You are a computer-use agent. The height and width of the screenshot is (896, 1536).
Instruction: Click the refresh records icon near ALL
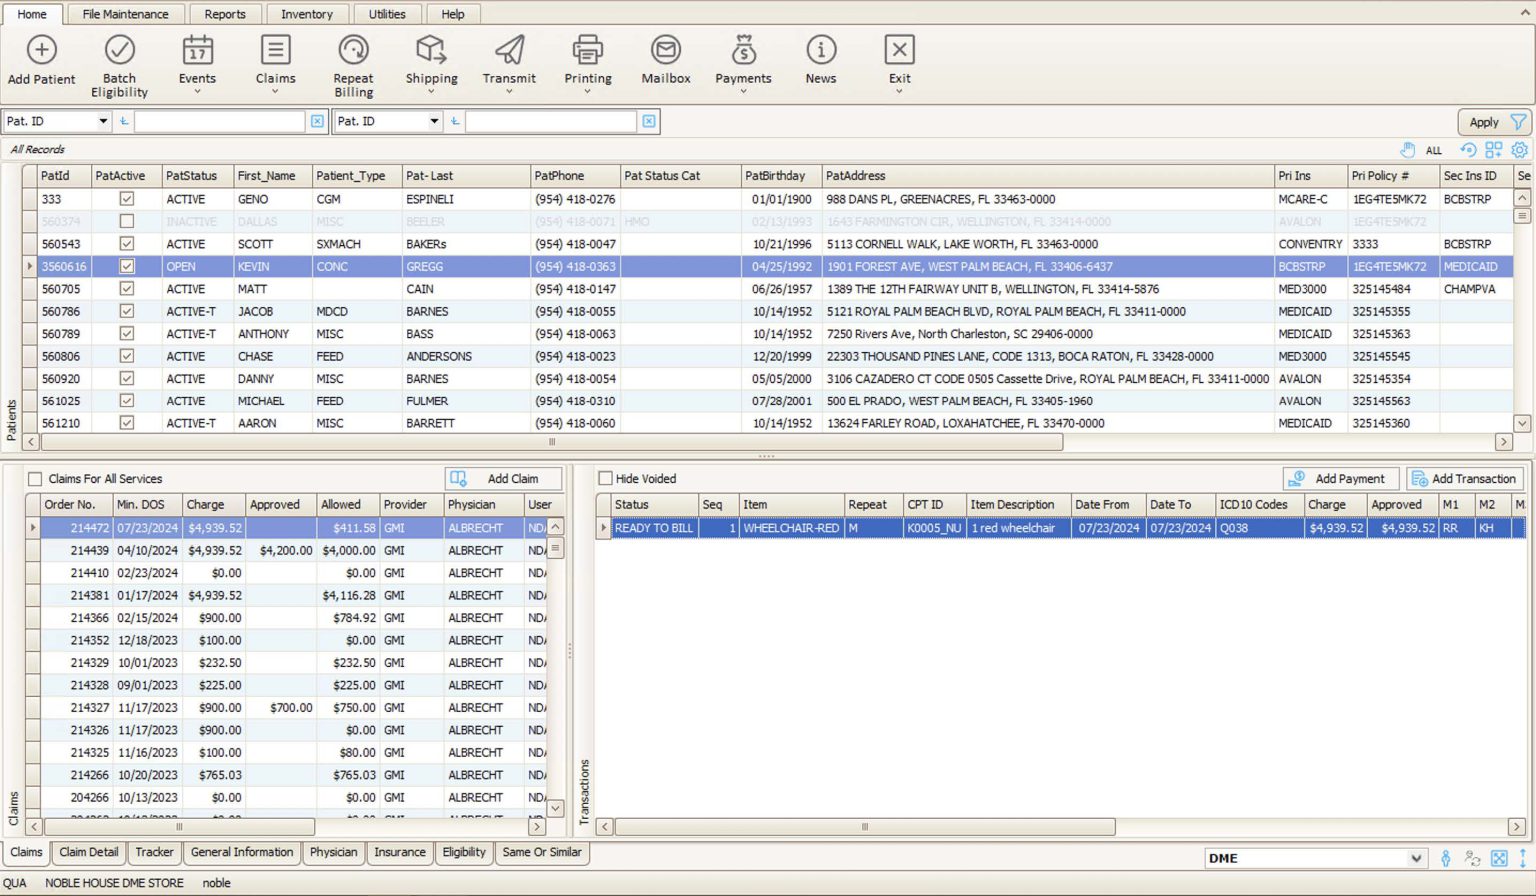1467,150
